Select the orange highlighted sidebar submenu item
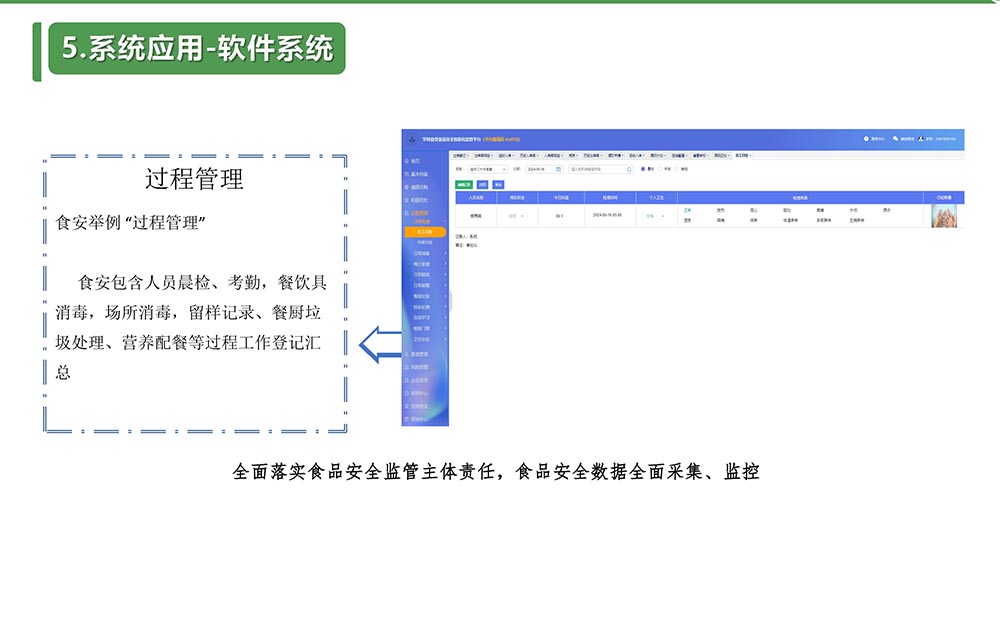Image resolution: width=1000 pixels, height=619 pixels. pyautogui.click(x=425, y=232)
